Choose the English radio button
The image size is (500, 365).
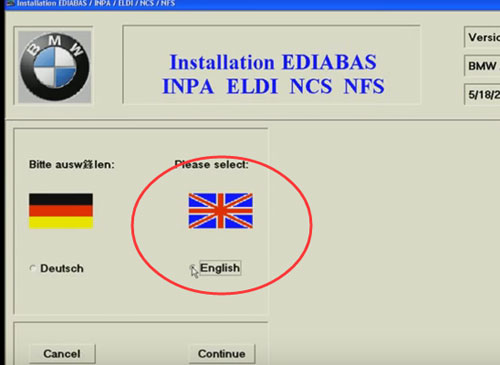tap(192, 268)
